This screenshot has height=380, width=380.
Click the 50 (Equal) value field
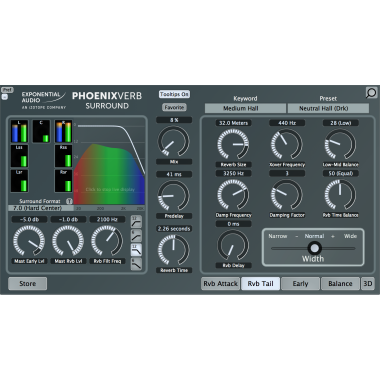341,173
